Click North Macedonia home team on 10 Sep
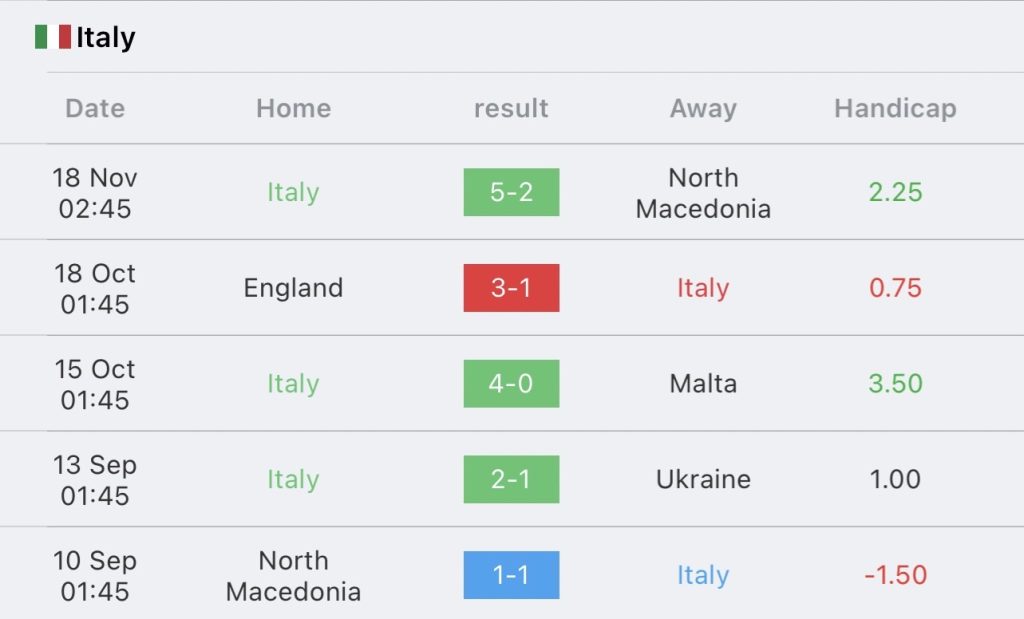 click(294, 576)
